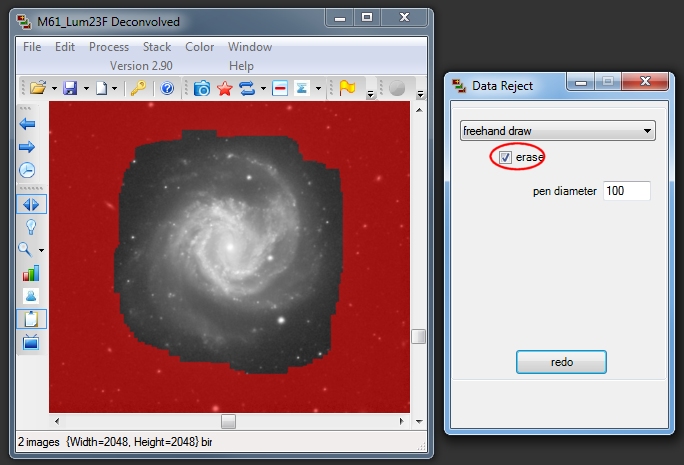Screen dimensions: 684x465
Task: Click the status bar image size text
Action: 132,442
